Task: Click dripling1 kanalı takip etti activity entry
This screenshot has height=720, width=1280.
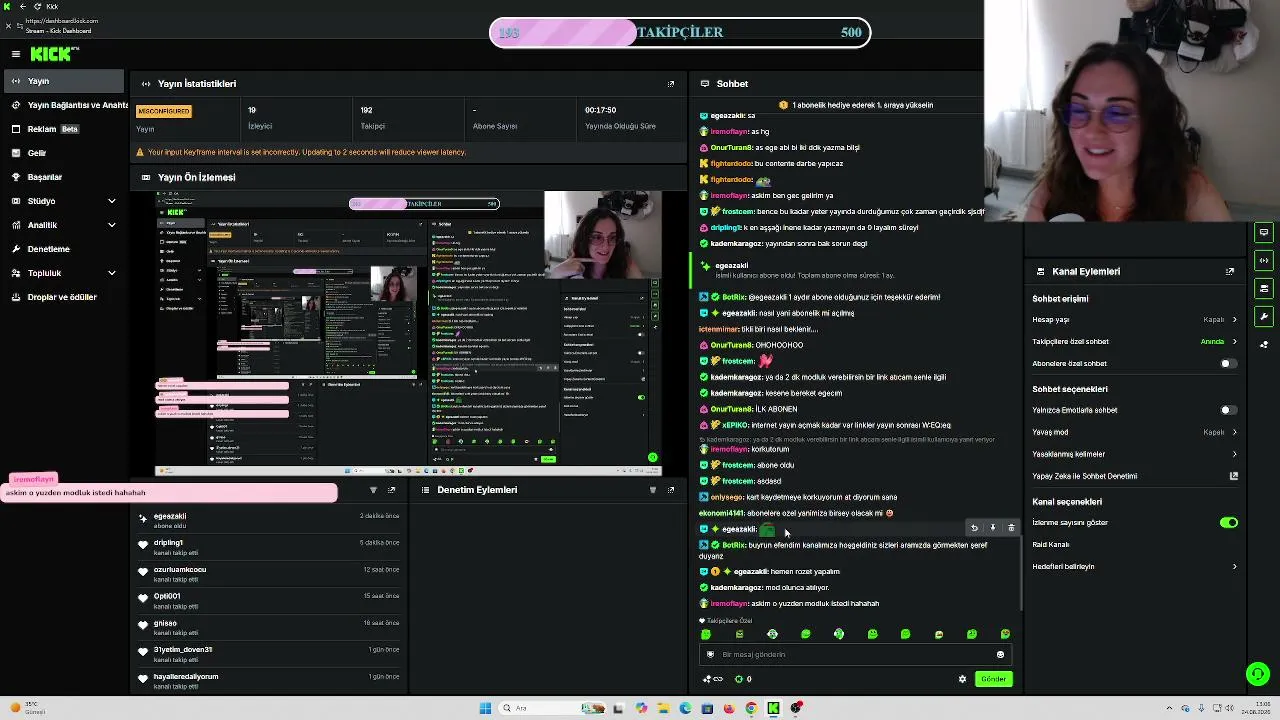Action: (269, 547)
